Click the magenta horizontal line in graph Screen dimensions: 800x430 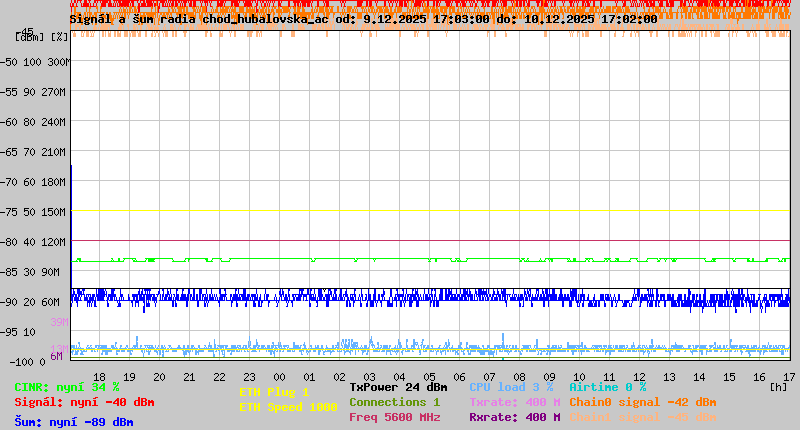(430, 240)
